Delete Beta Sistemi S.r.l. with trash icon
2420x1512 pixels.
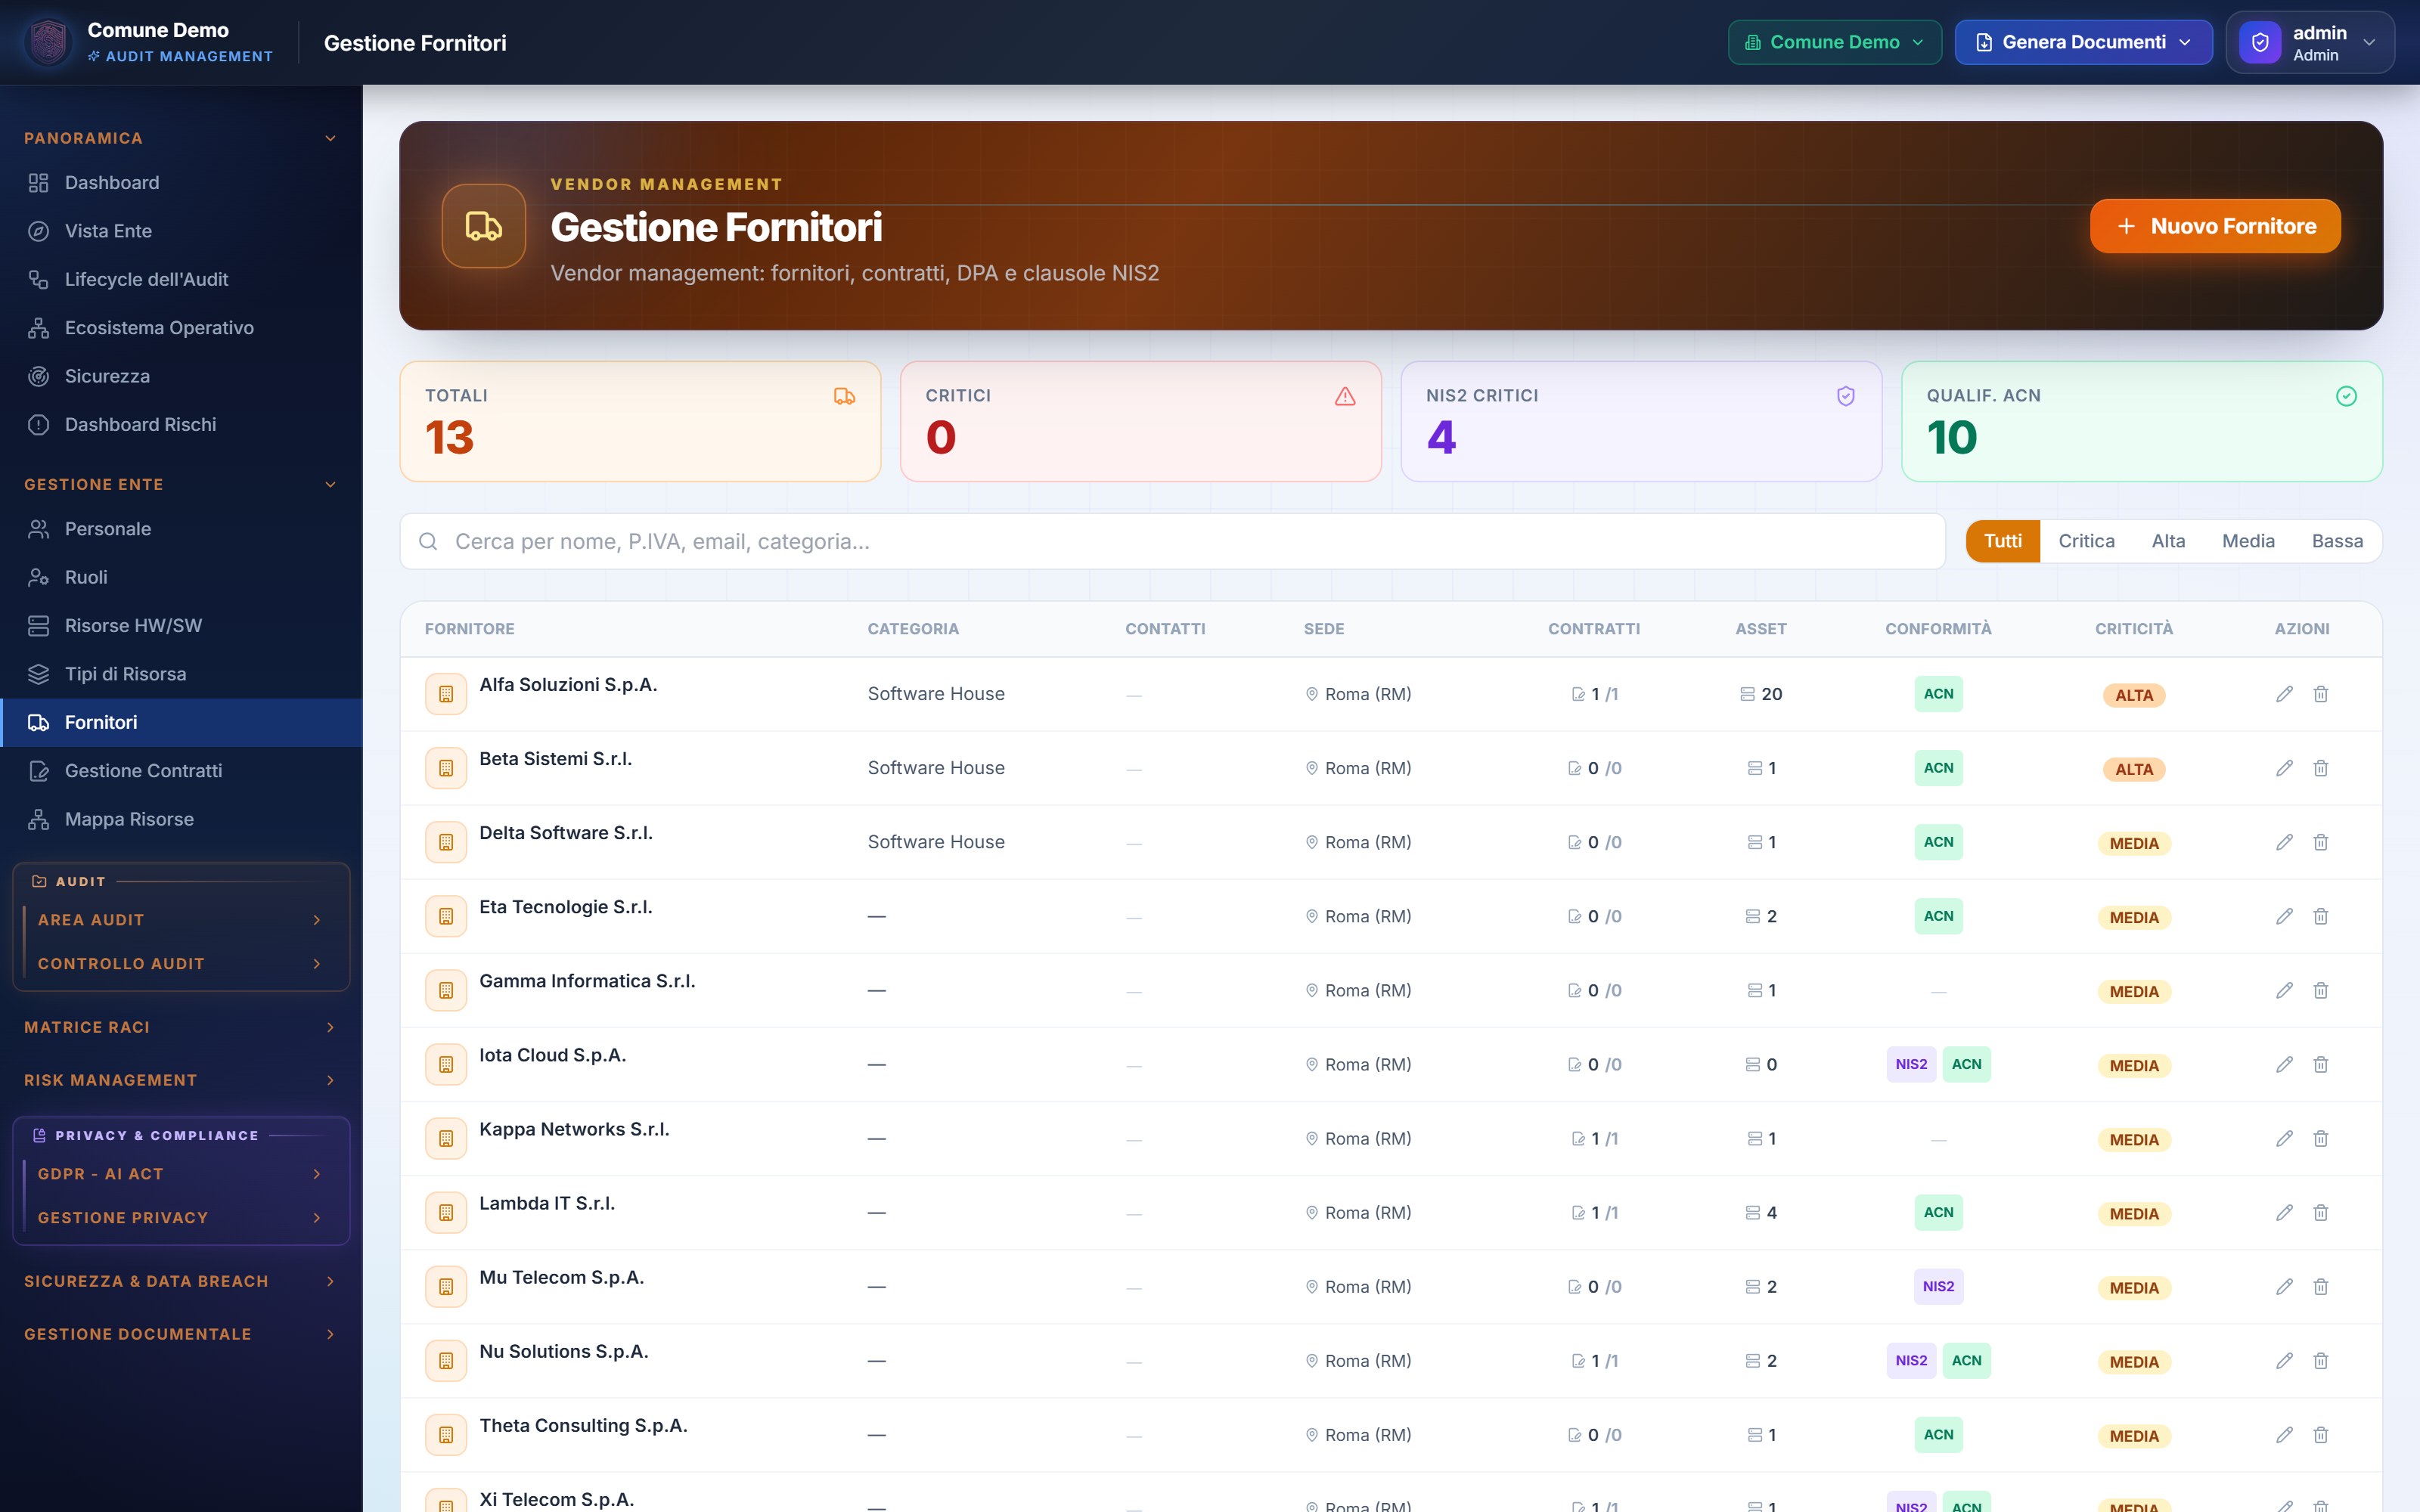tap(2321, 768)
